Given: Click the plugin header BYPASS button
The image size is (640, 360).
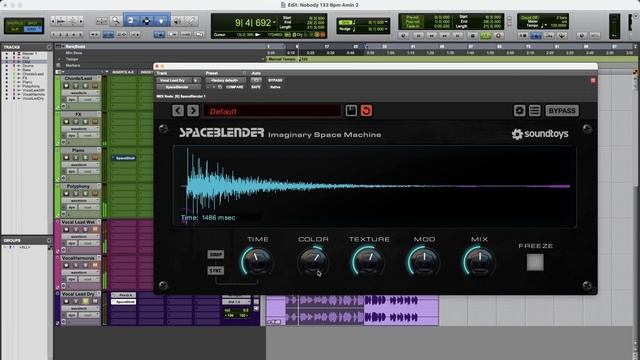Looking at the screenshot, I should pos(276,80).
